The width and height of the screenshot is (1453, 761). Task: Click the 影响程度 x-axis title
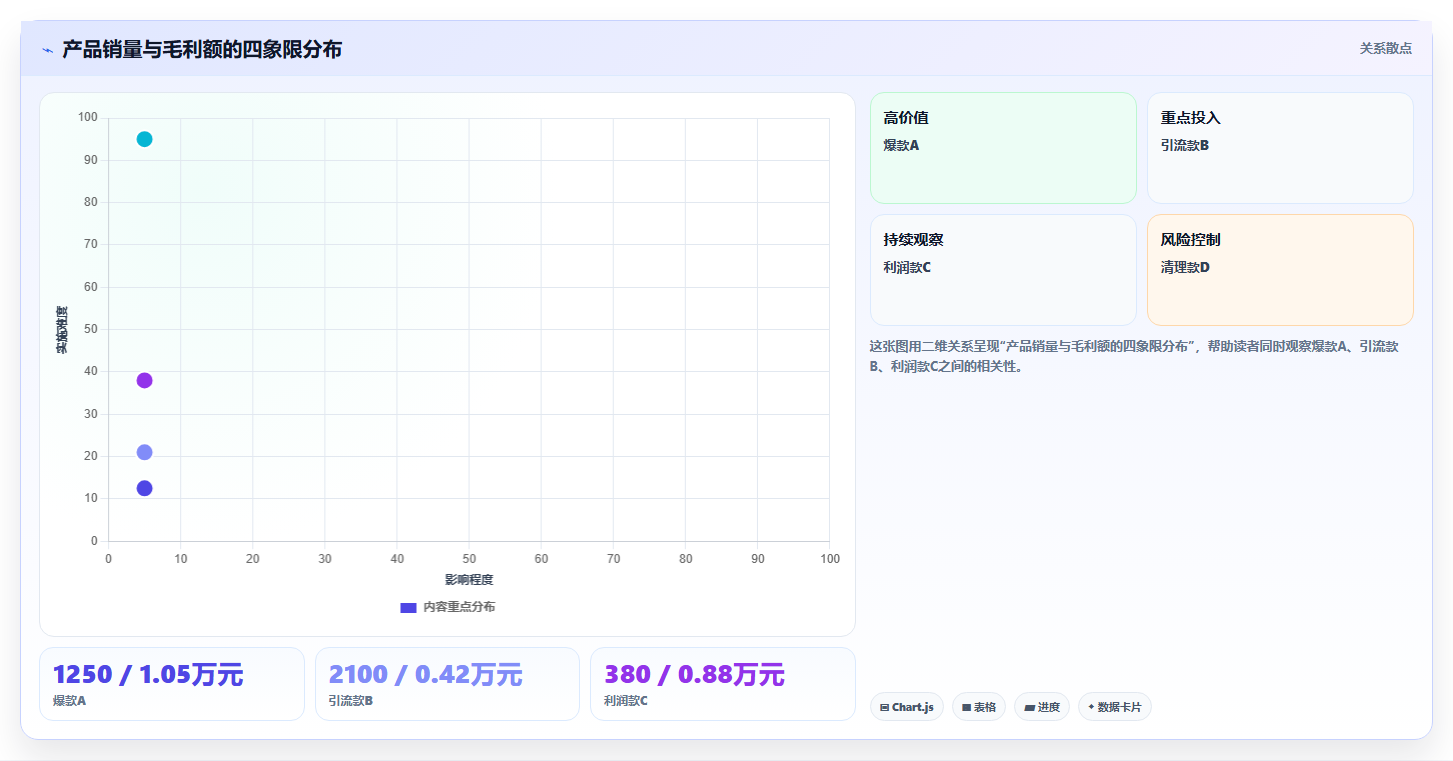click(469, 580)
